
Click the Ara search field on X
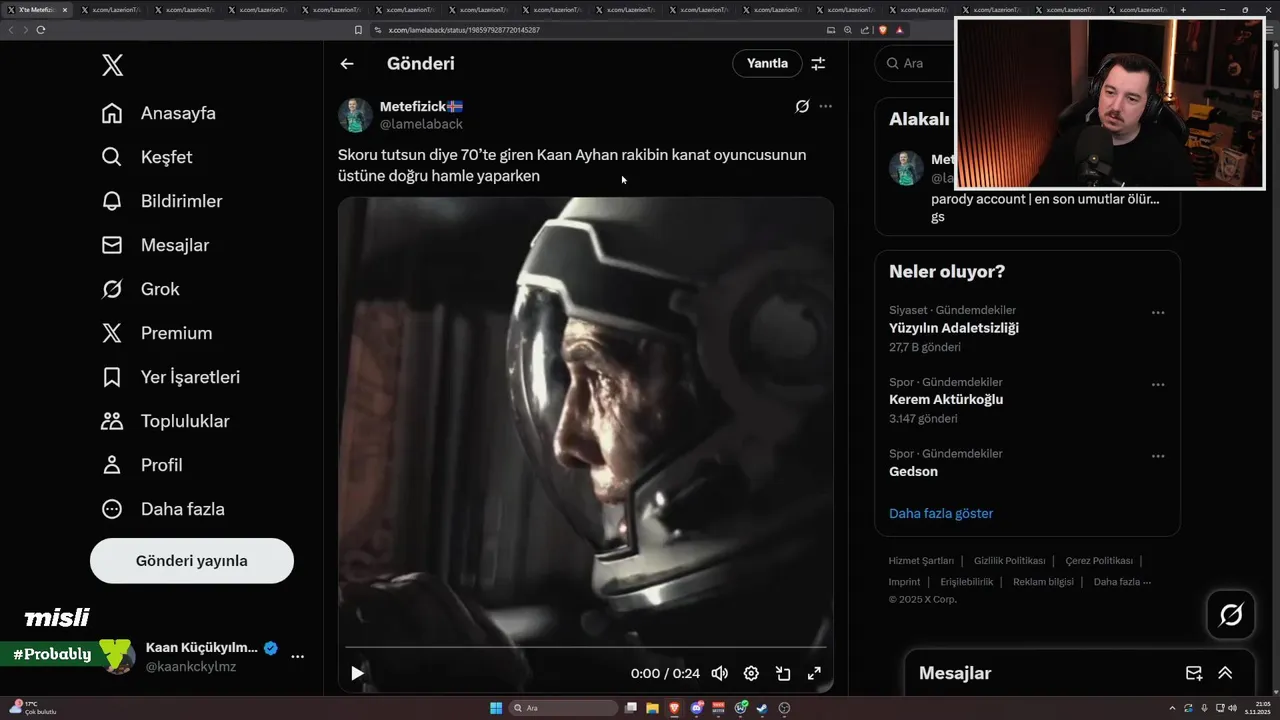pyautogui.click(x=915, y=63)
